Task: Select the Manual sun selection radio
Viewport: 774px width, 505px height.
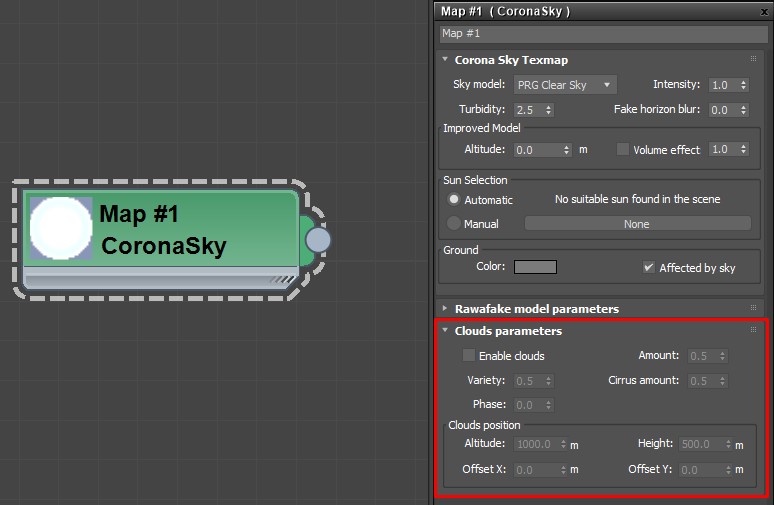Action: (x=453, y=223)
